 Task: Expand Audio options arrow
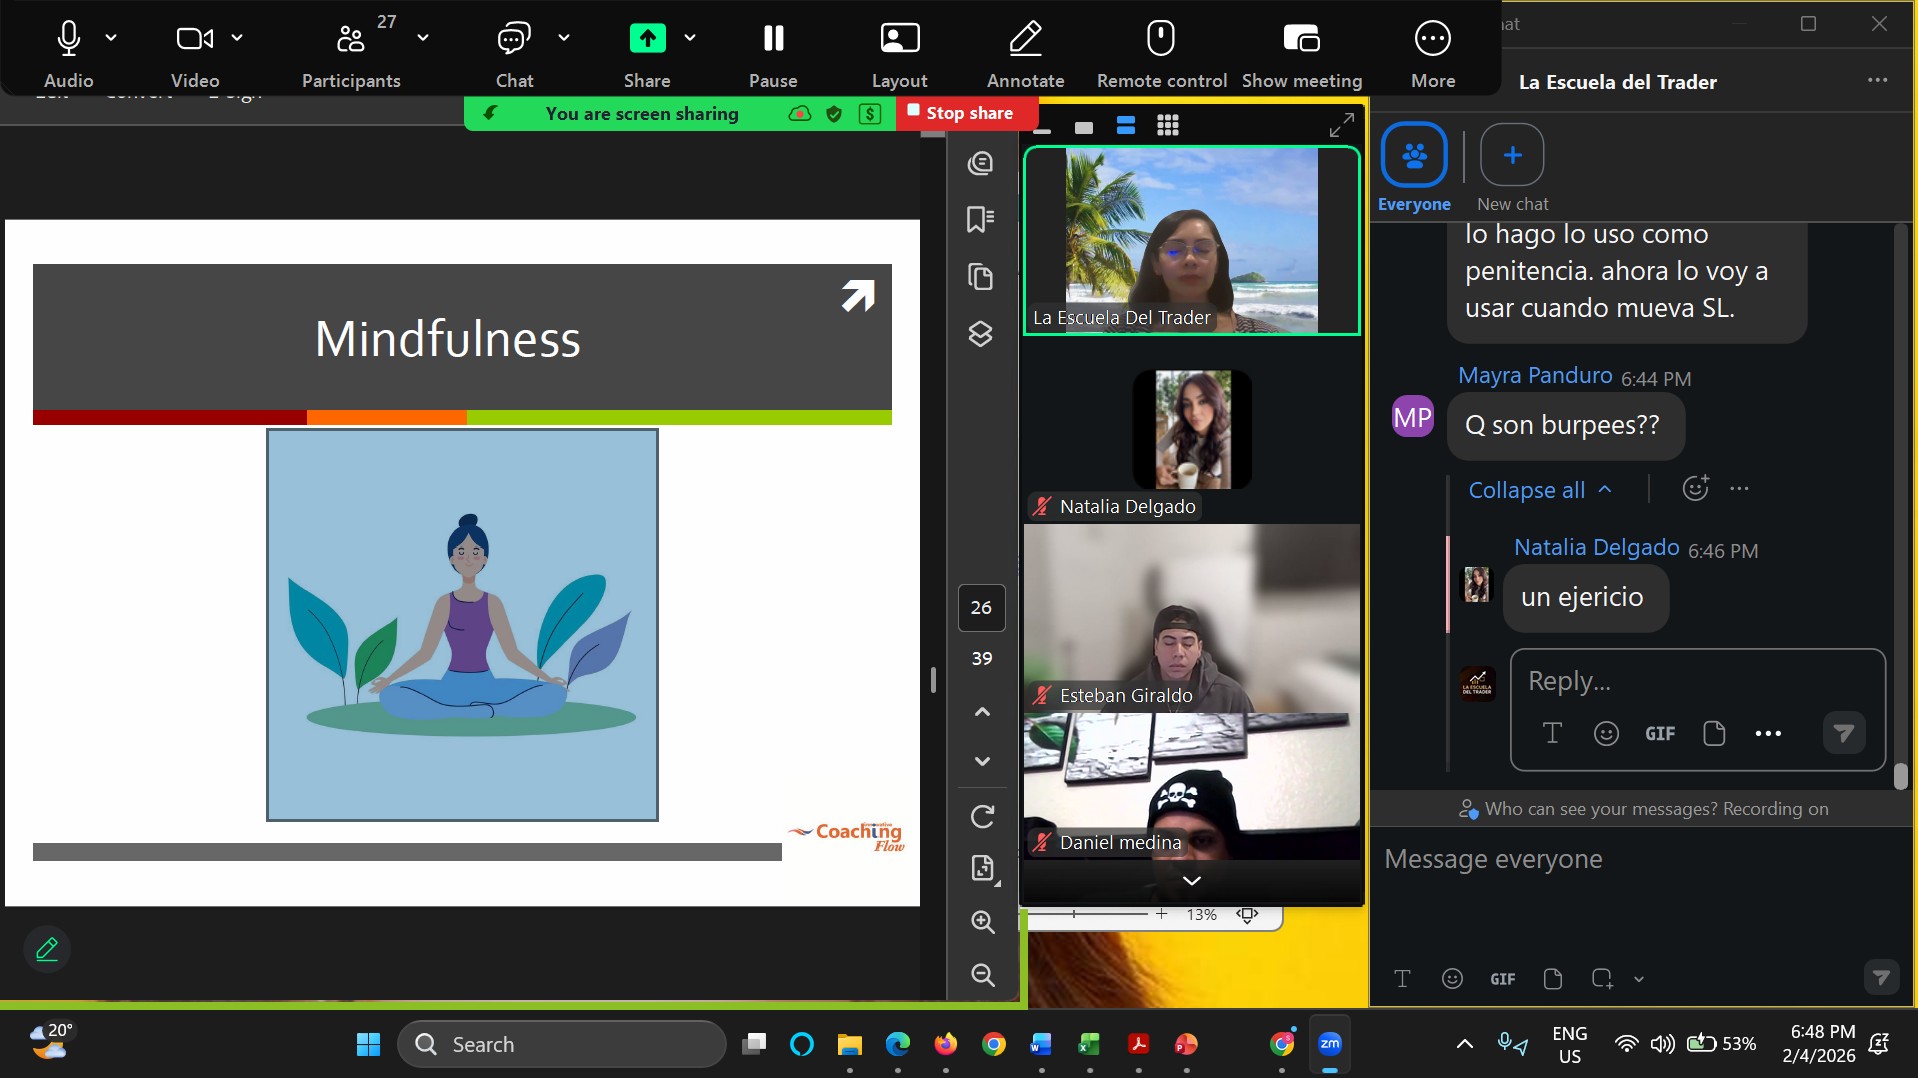tap(111, 38)
